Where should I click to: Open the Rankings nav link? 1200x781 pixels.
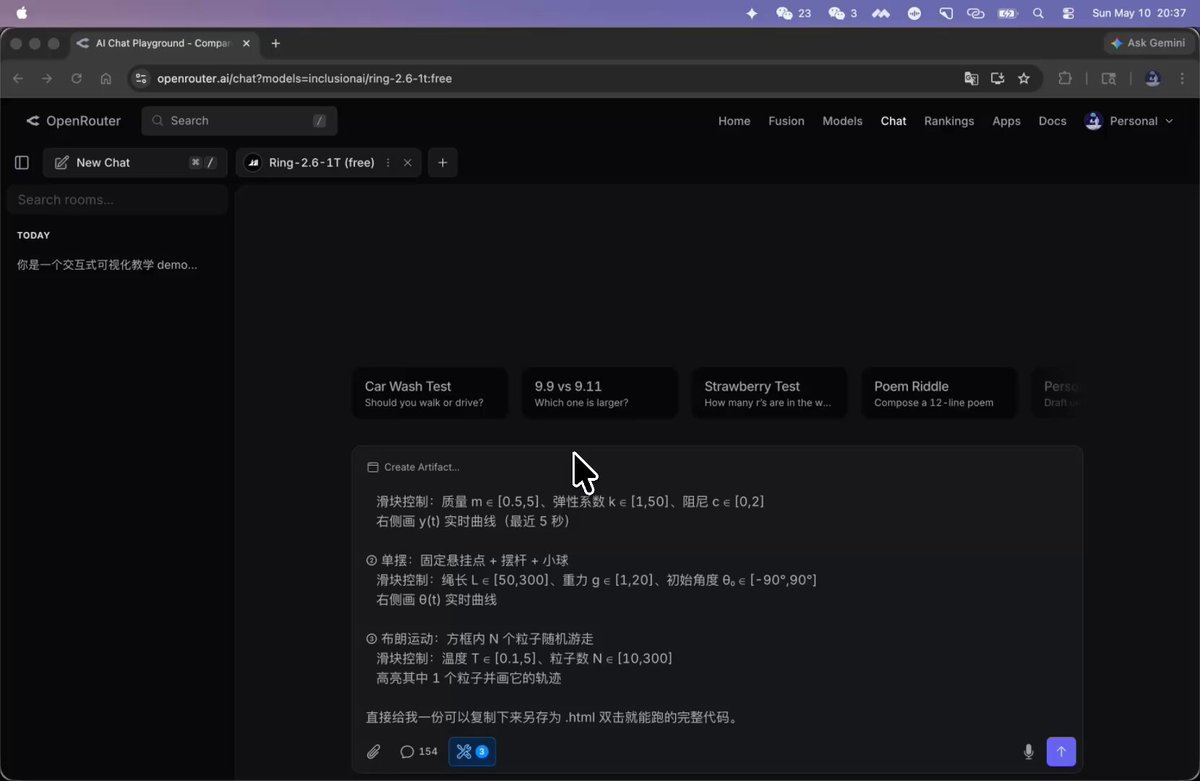tap(949, 121)
